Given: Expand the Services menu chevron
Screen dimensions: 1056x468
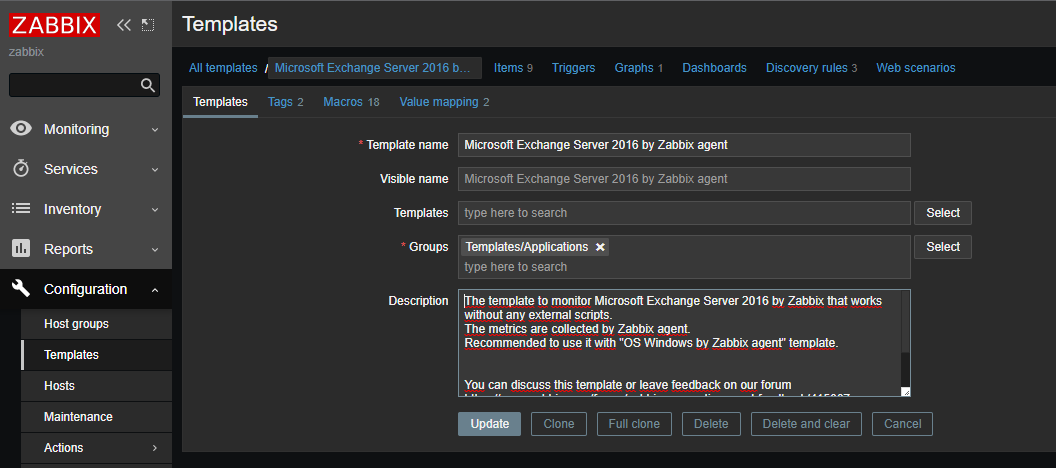Looking at the screenshot, I should tap(155, 170).
